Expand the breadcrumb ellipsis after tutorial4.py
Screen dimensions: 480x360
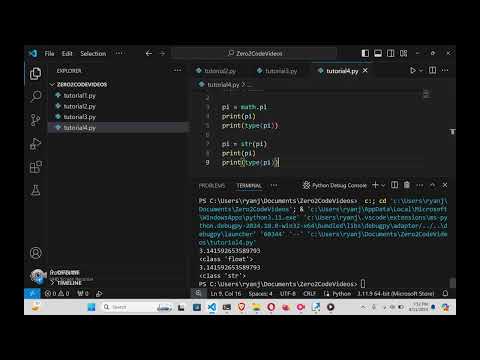point(250,85)
